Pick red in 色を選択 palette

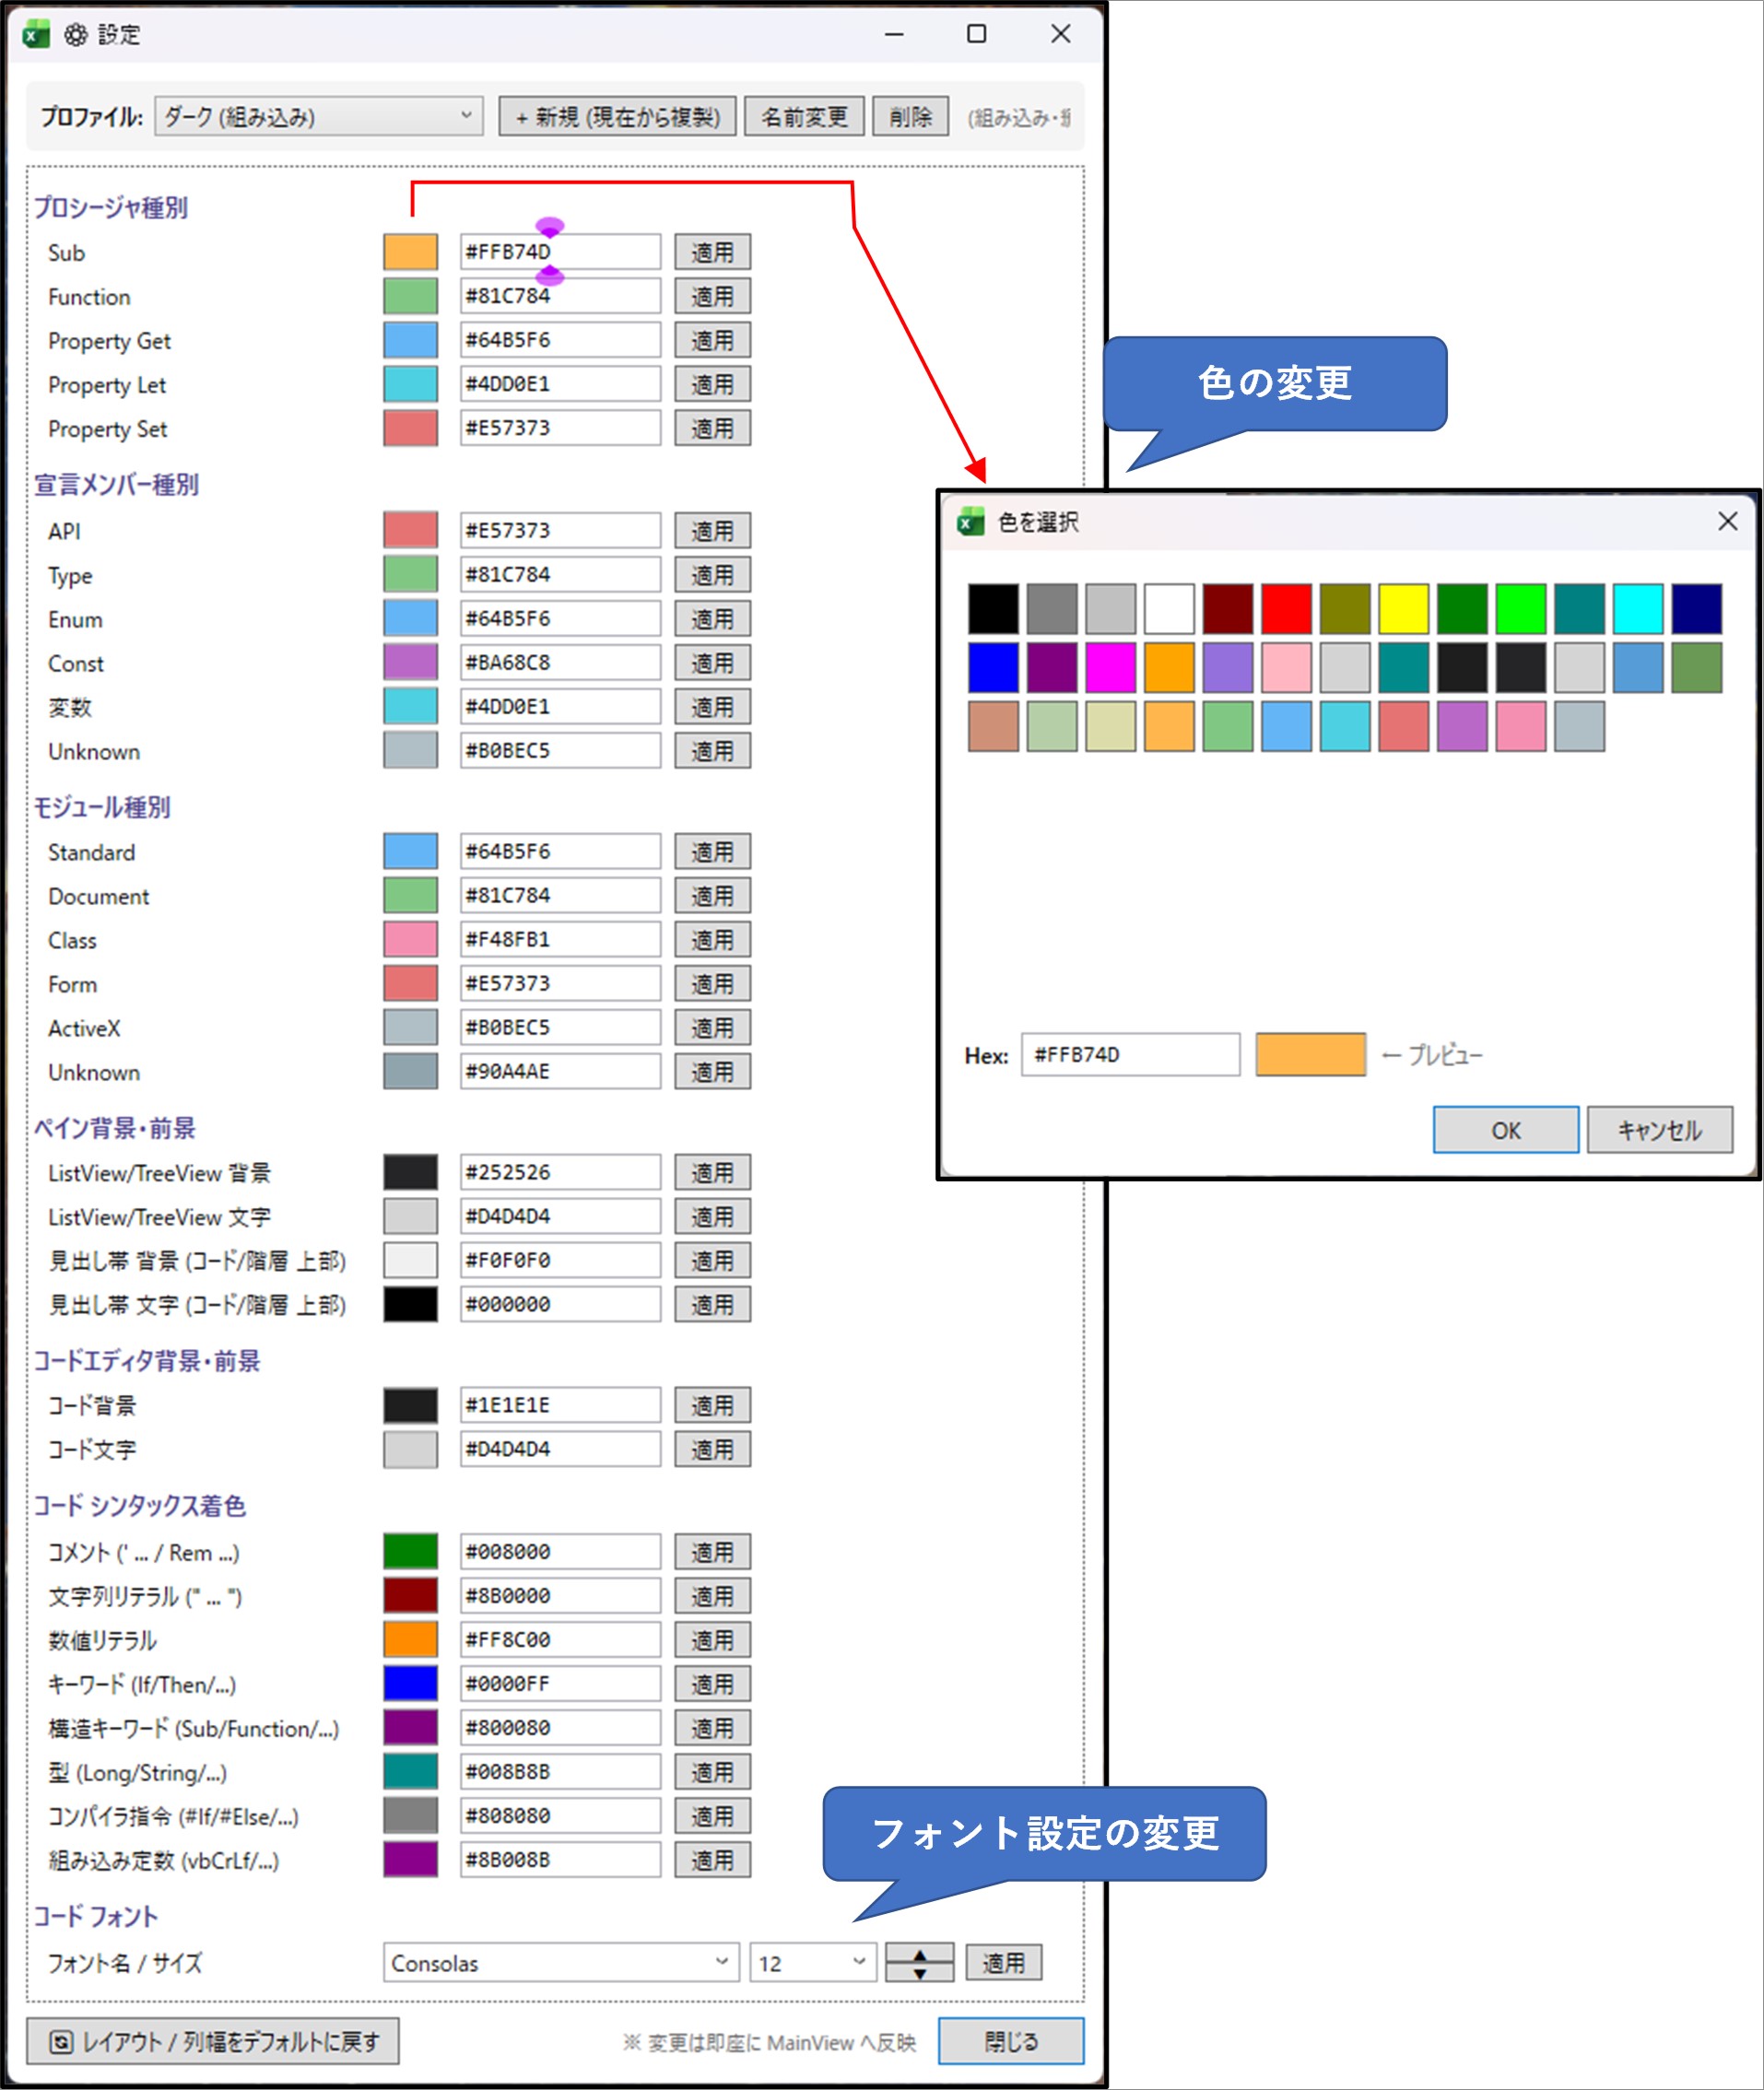(1286, 609)
